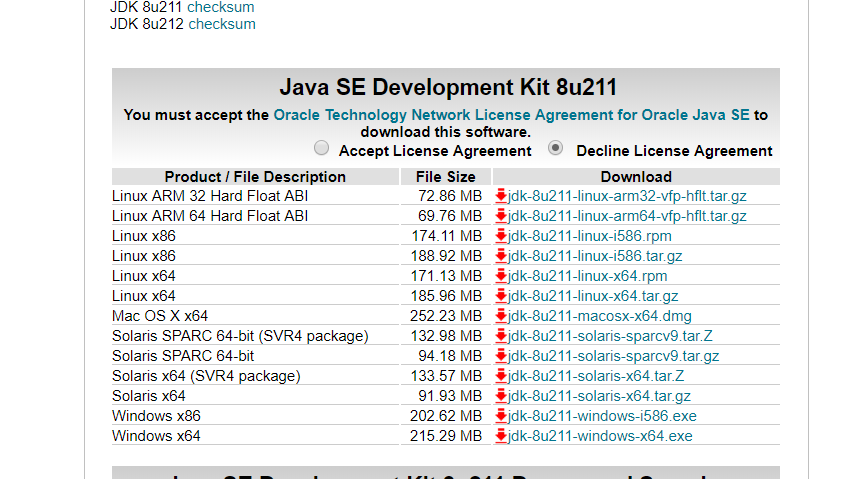Click the Java SE Development Kit 8u211 heading

coord(448,87)
